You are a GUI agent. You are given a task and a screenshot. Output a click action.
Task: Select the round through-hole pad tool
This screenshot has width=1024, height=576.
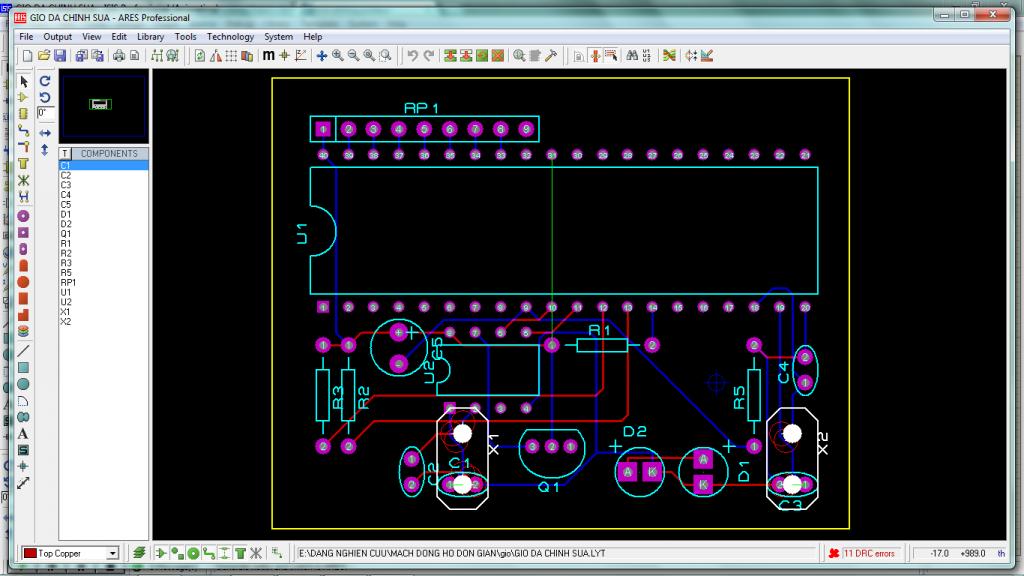24,215
